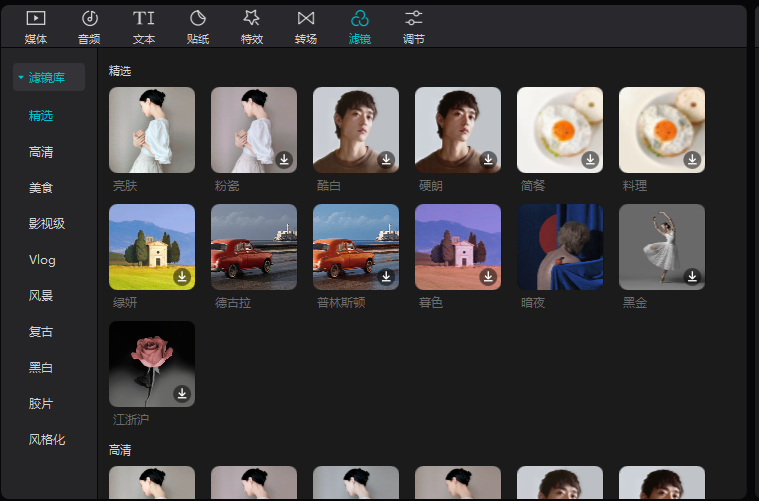Click the 硬朗 filter label
The image size is (759, 501).
click(431, 186)
